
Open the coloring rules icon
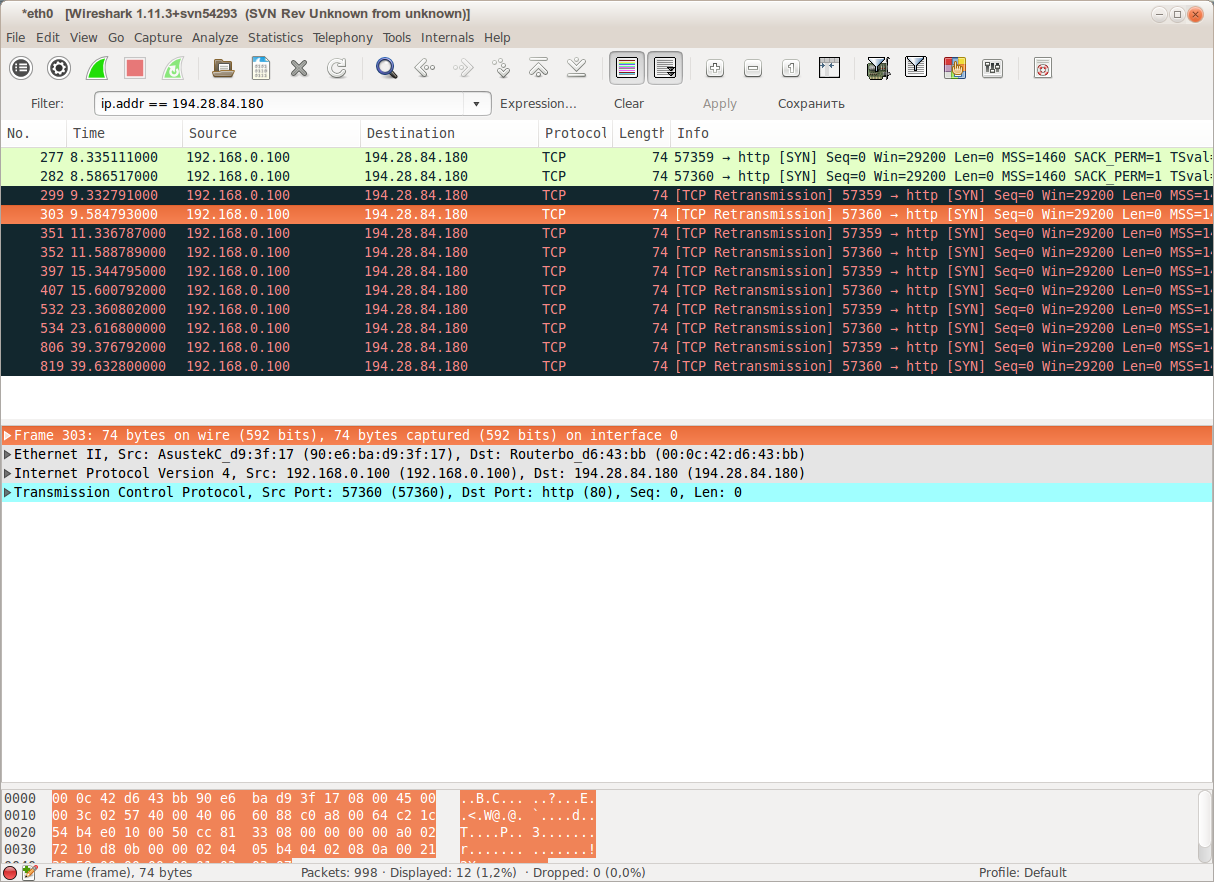(954, 68)
